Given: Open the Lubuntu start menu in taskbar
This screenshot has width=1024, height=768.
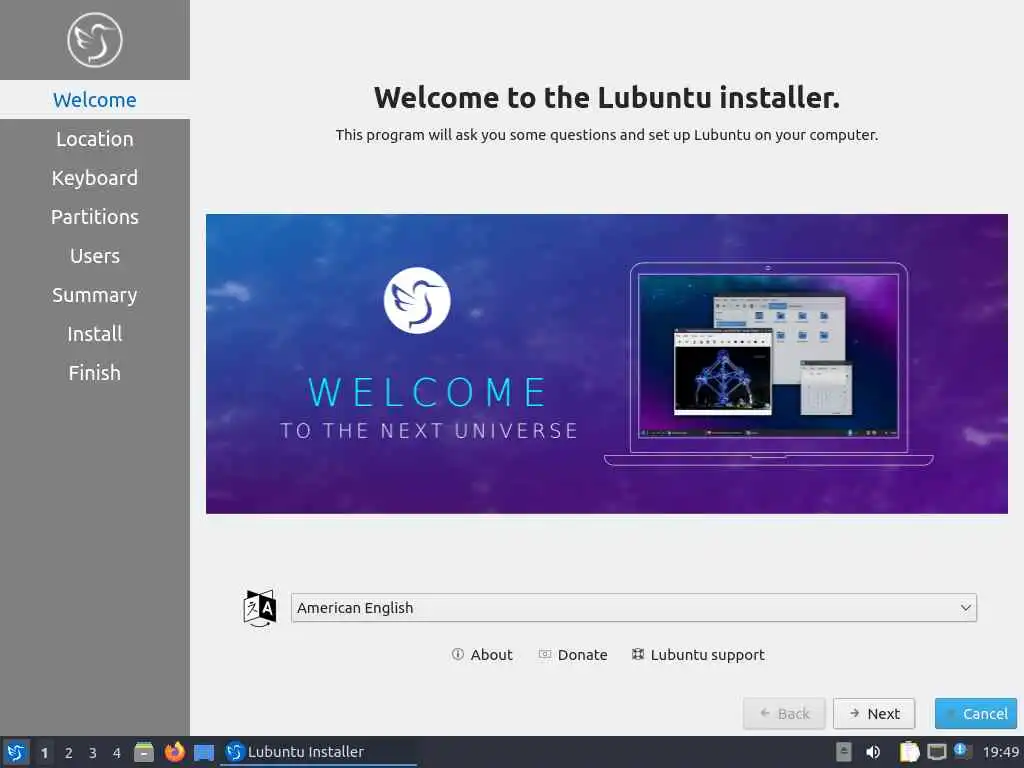Looking at the screenshot, I should point(15,752).
